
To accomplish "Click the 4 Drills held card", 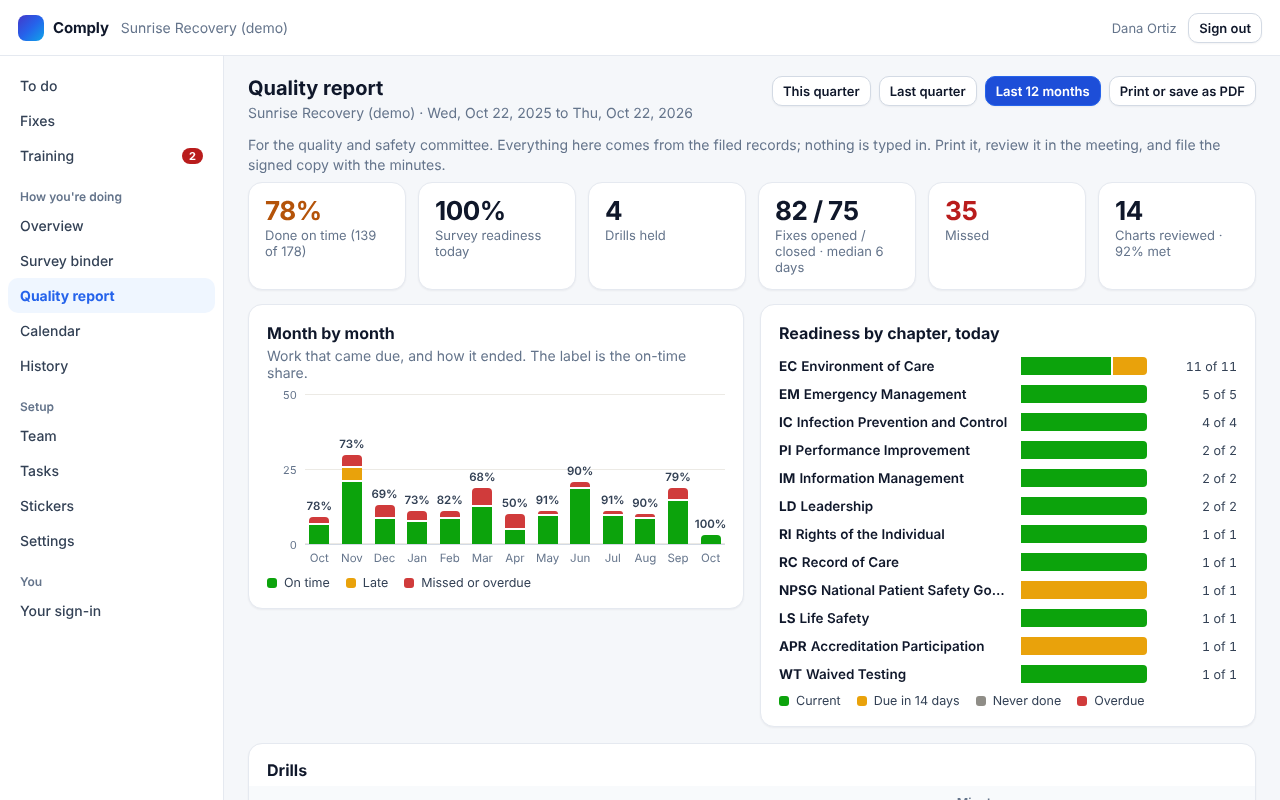I will click(x=667, y=236).
